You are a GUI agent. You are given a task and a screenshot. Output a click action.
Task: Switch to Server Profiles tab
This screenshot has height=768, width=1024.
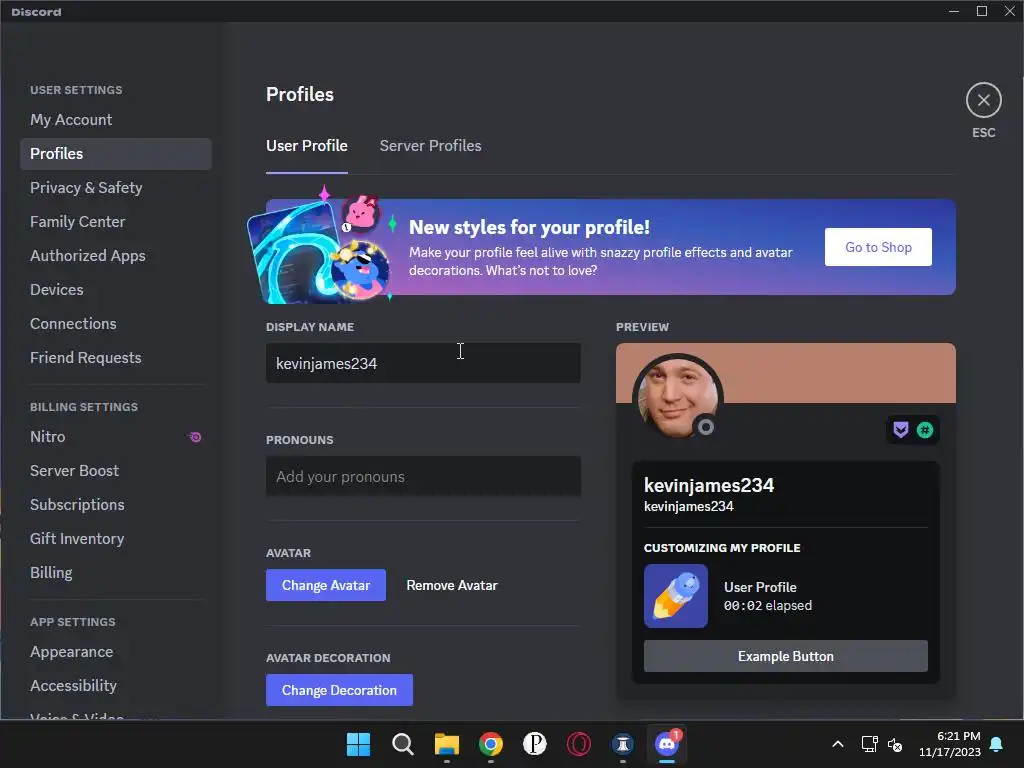click(x=430, y=146)
